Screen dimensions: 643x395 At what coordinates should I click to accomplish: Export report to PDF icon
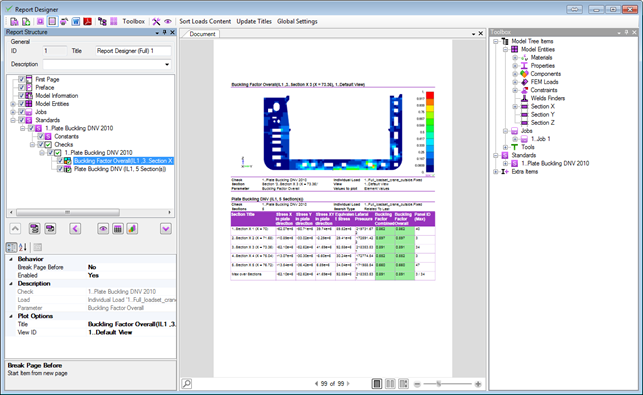tap(87, 21)
